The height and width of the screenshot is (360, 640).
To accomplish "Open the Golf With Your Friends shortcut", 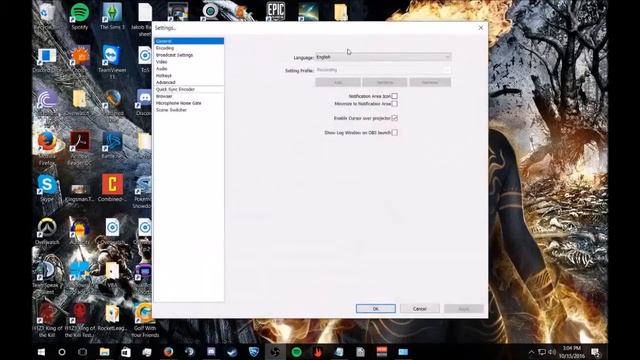I will pyautogui.click(x=144, y=320).
